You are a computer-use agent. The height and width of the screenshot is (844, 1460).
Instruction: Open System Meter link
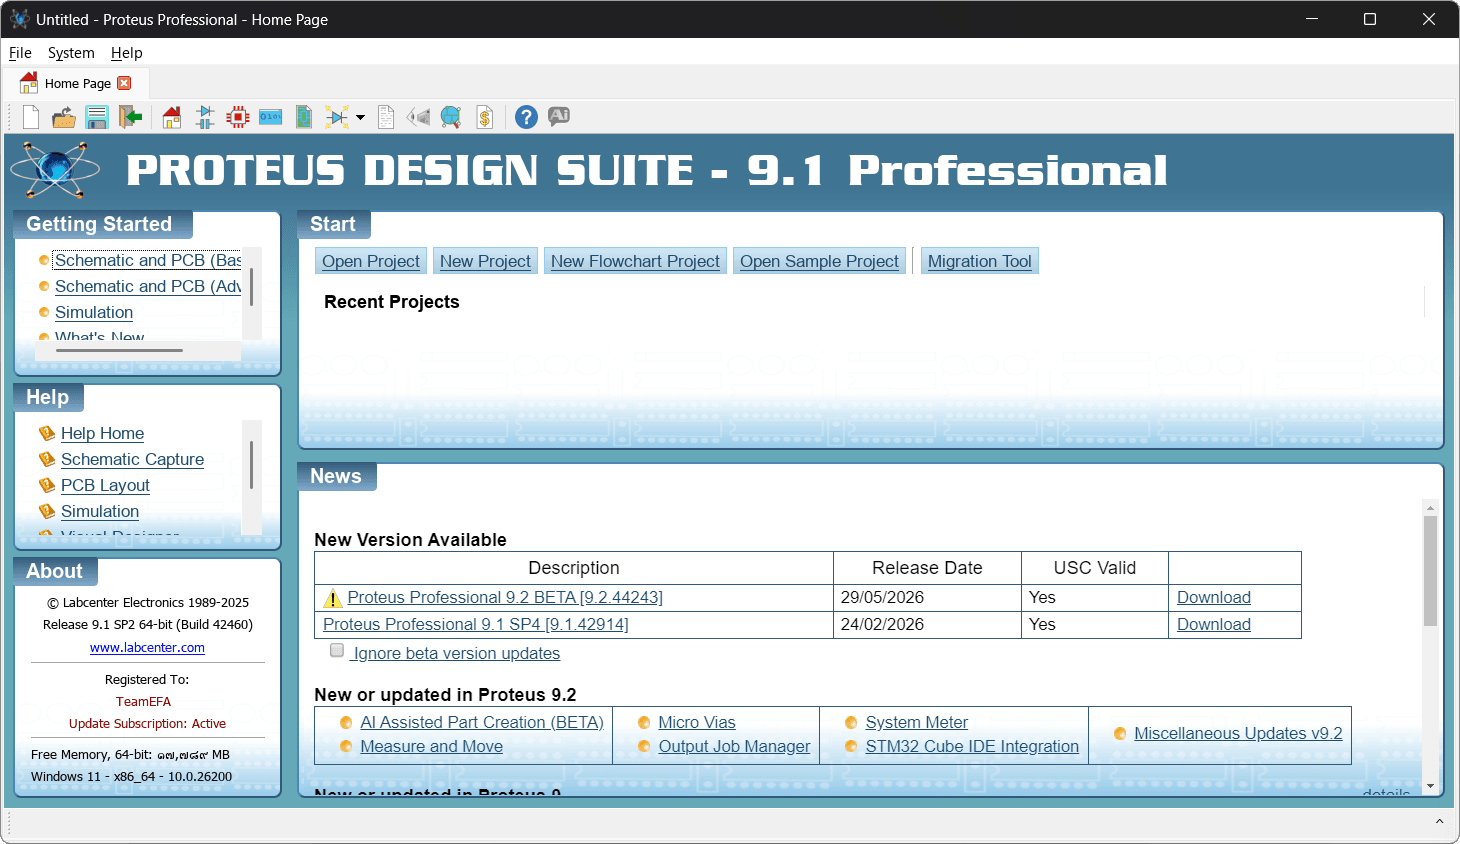pyautogui.click(x=916, y=722)
